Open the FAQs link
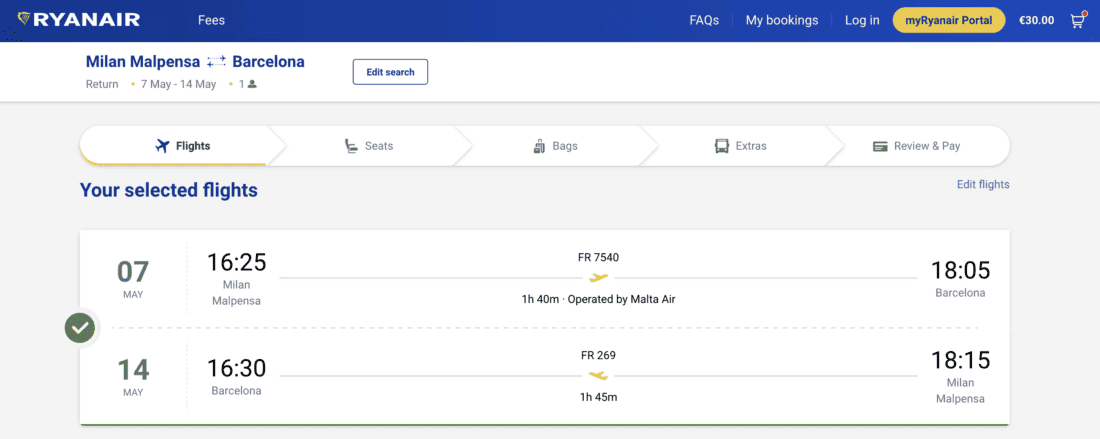 [704, 20]
